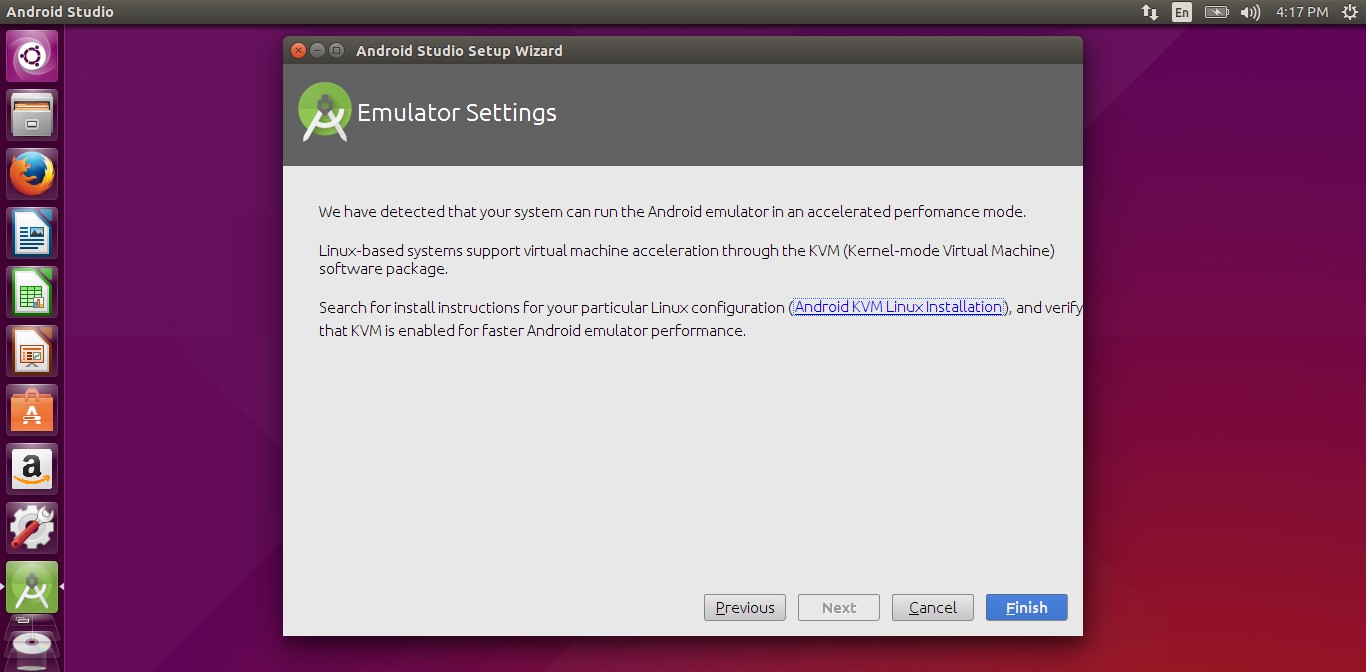The image size is (1366, 672).
Task: Open the Ubuntu Software Center
Action: (31, 409)
